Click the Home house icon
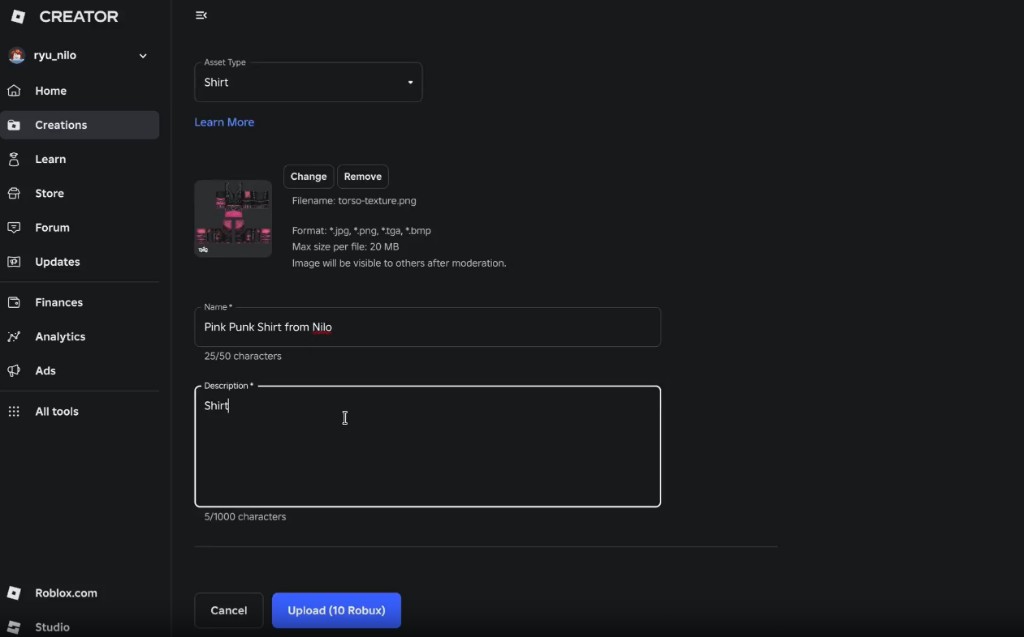 point(14,91)
